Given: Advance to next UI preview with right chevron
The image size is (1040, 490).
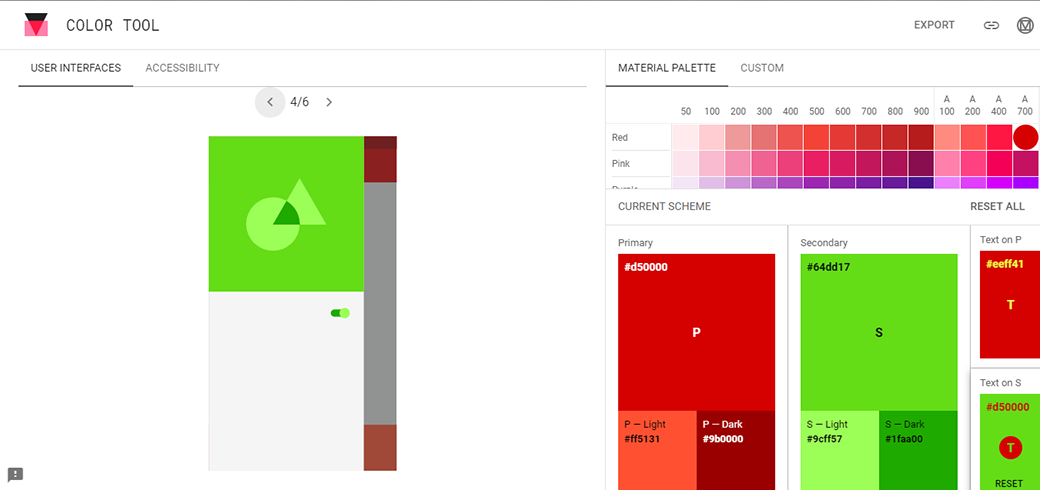Looking at the screenshot, I should click(x=329, y=102).
